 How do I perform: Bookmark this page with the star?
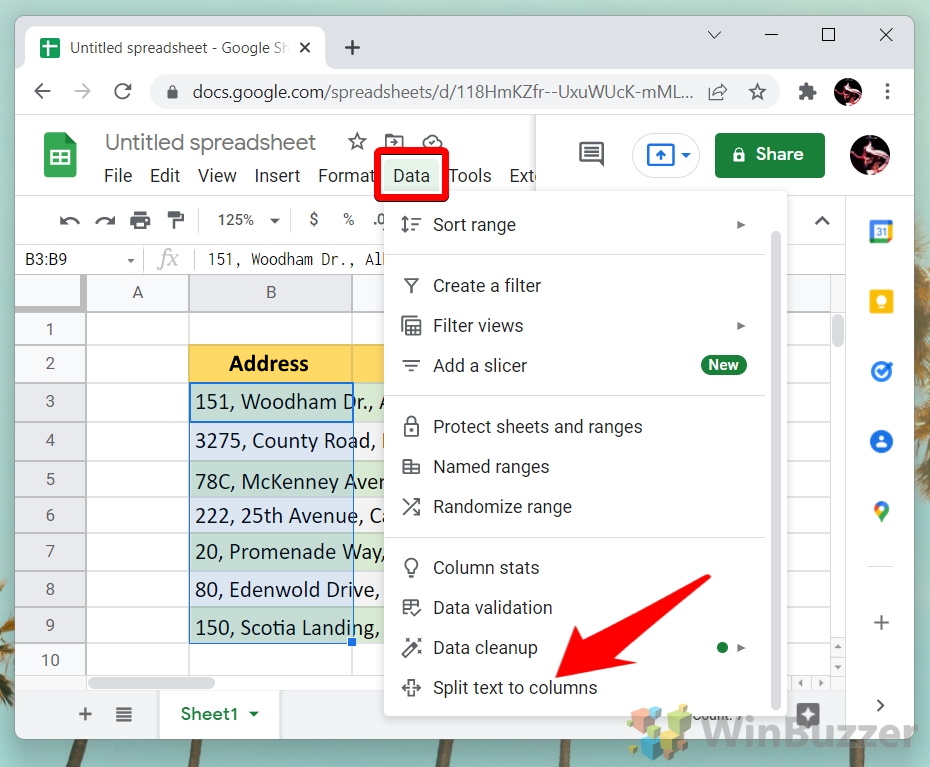pyautogui.click(x=757, y=91)
